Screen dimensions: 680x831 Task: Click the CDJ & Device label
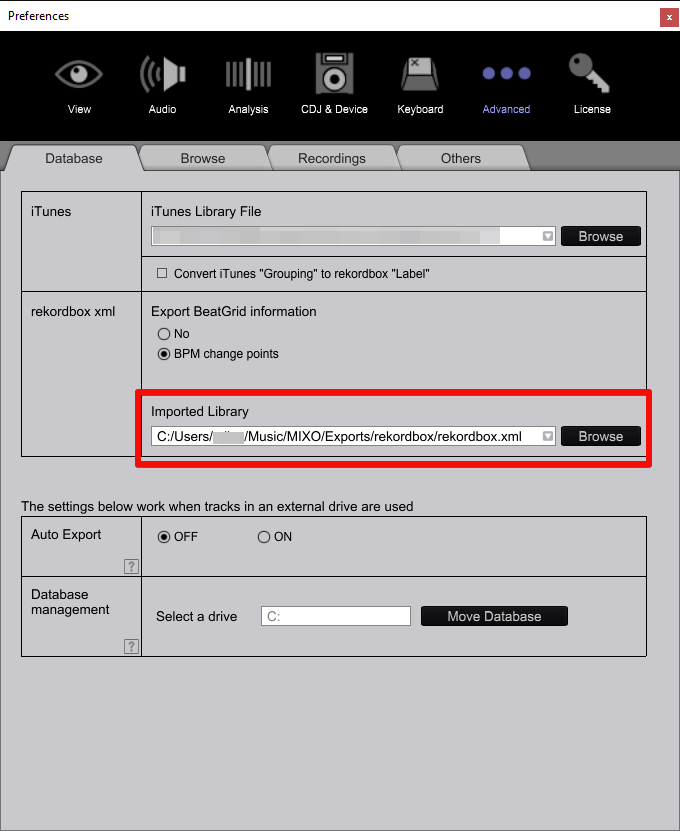tap(334, 109)
